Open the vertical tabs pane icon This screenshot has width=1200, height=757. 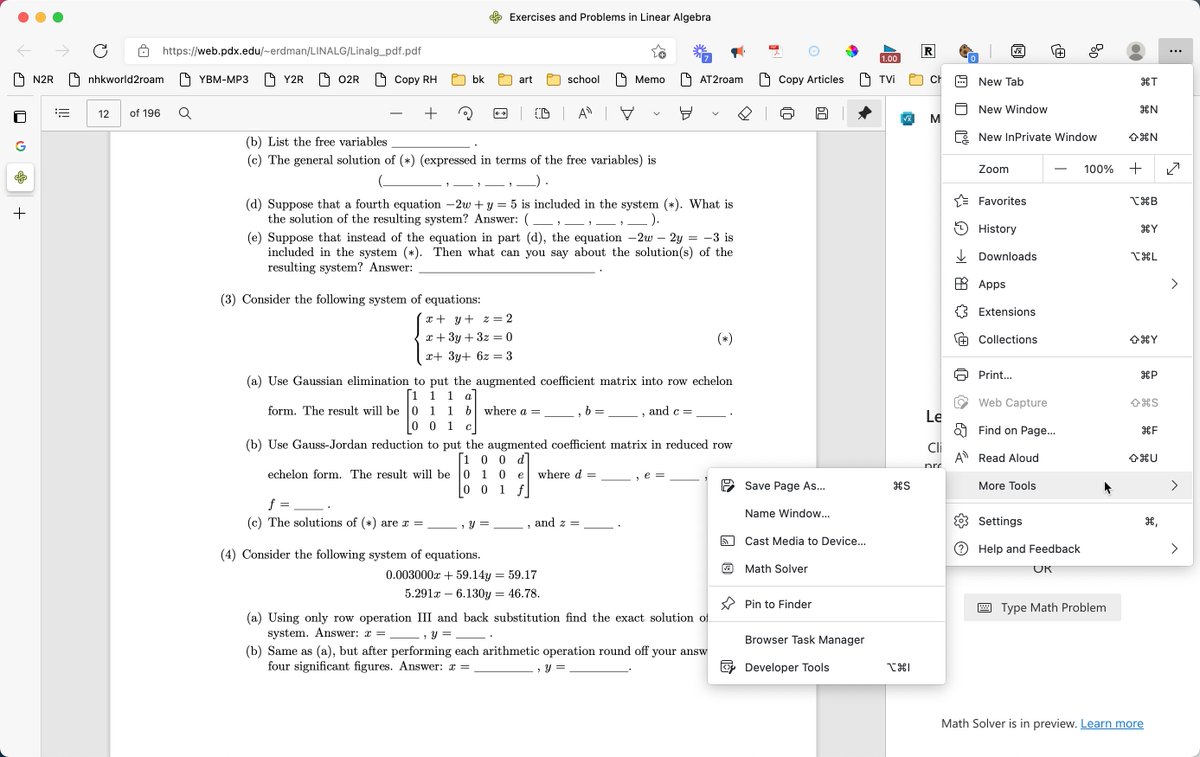[20, 116]
